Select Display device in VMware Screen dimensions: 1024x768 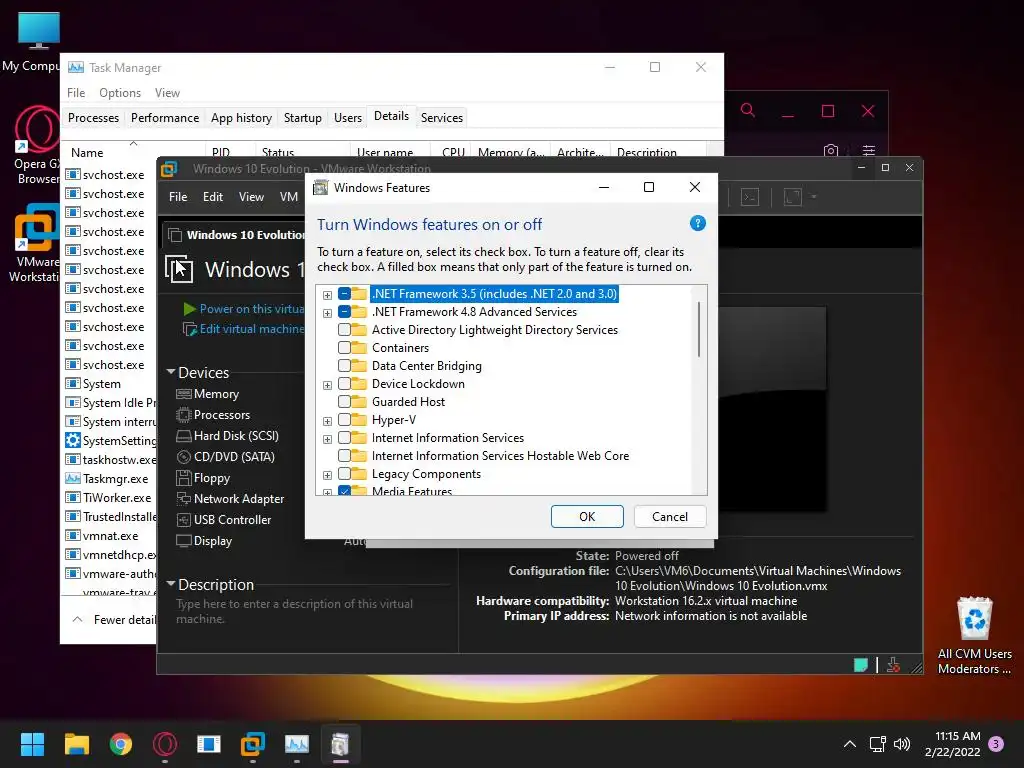click(204, 541)
